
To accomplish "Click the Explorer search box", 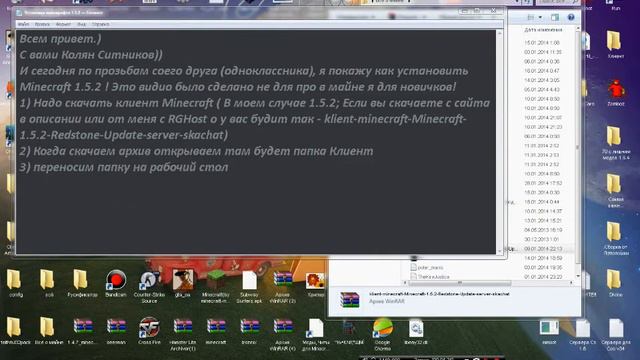I will point(558,2).
